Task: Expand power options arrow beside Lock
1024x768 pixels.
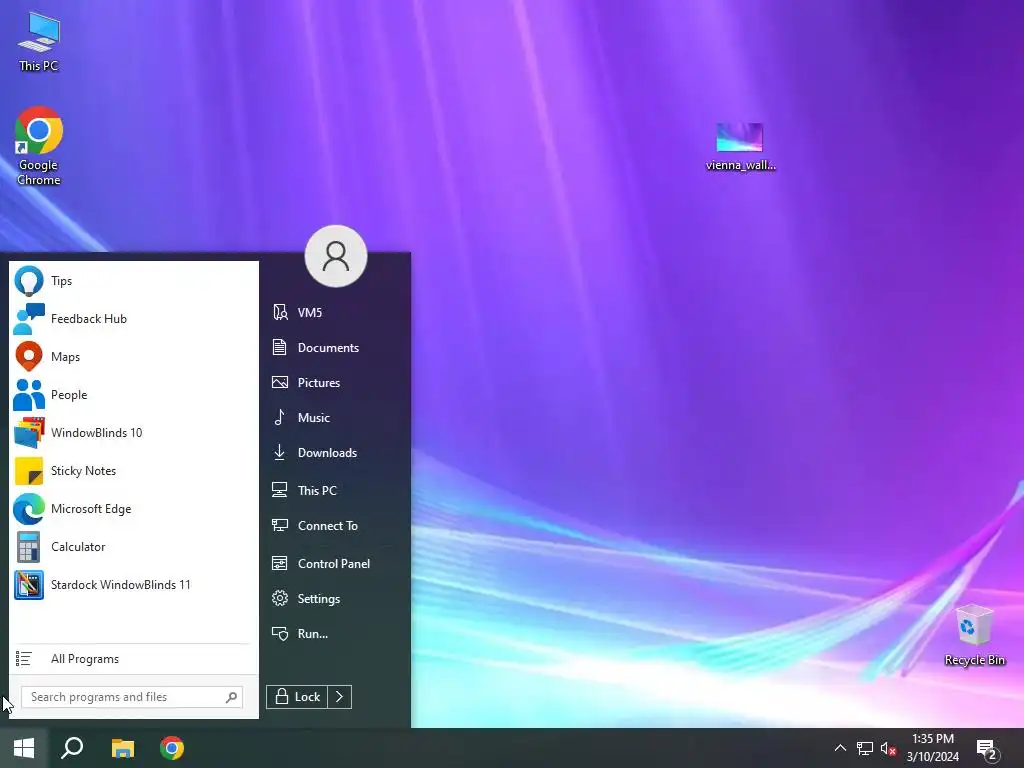Action: pyautogui.click(x=340, y=697)
